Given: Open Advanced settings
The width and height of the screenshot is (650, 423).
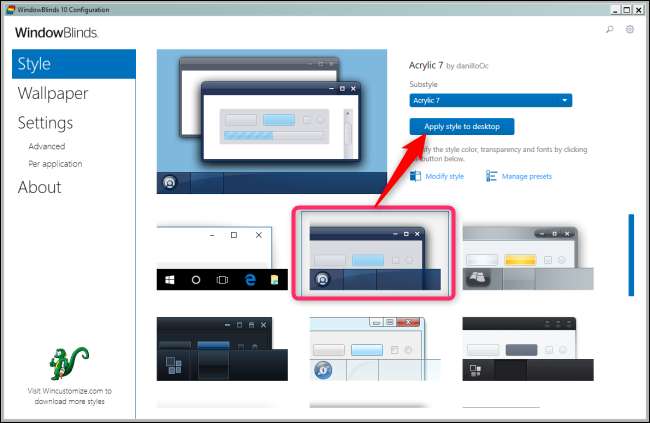Looking at the screenshot, I should coord(47,146).
